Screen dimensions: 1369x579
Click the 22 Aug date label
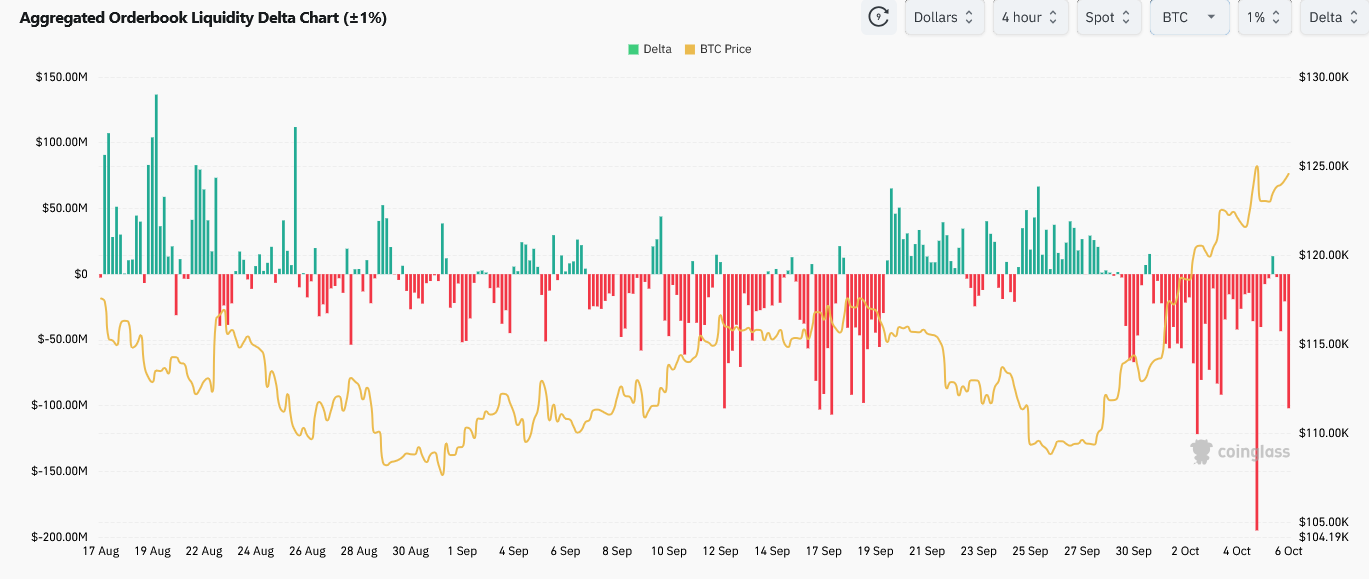[204, 551]
